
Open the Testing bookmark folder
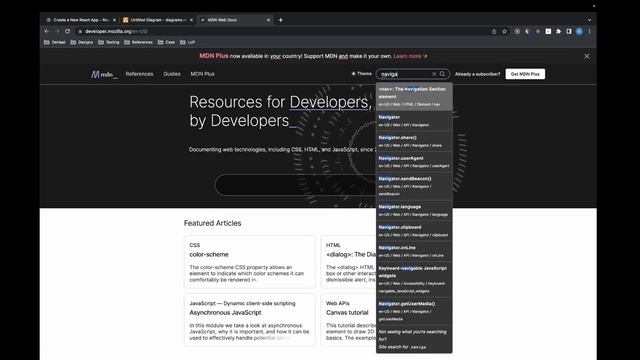coord(109,42)
